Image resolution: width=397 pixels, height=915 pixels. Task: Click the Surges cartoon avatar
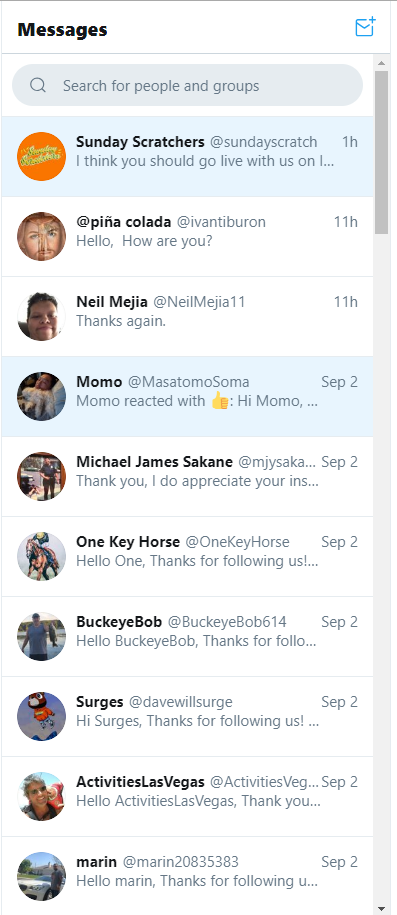pos(41,716)
